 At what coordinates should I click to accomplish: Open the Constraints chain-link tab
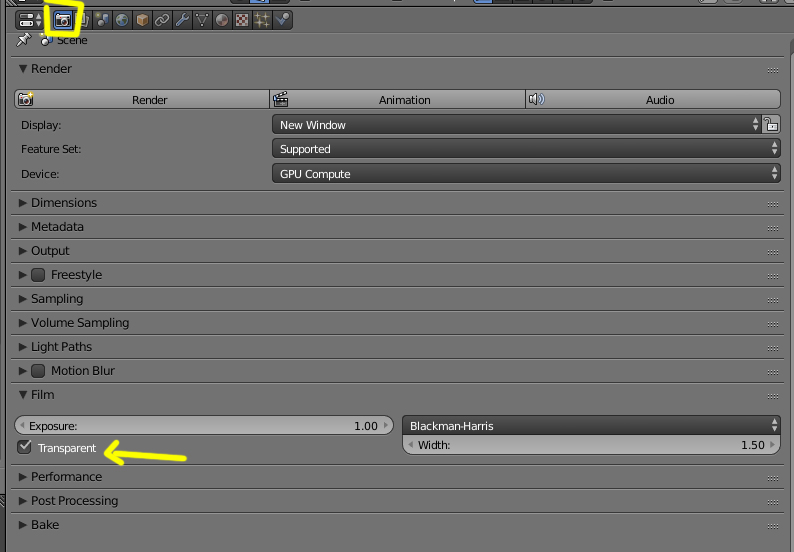(162, 20)
